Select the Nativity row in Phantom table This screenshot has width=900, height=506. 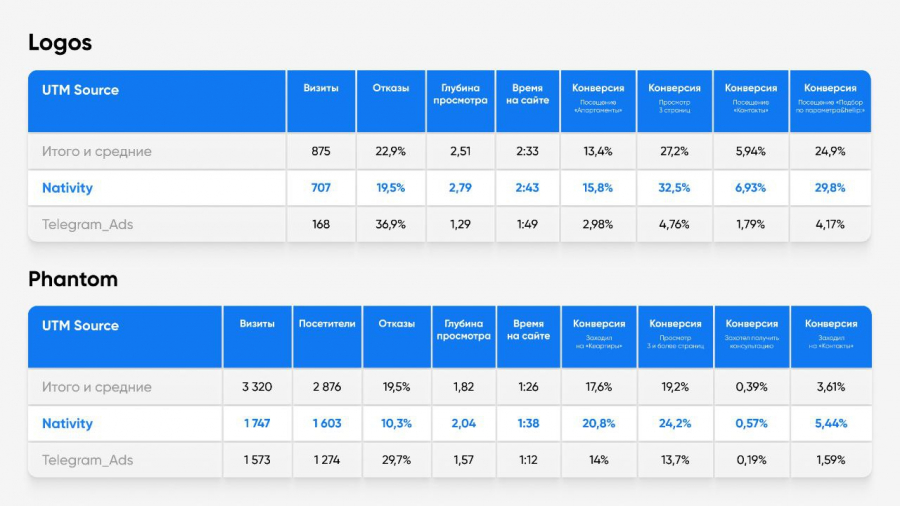449,423
